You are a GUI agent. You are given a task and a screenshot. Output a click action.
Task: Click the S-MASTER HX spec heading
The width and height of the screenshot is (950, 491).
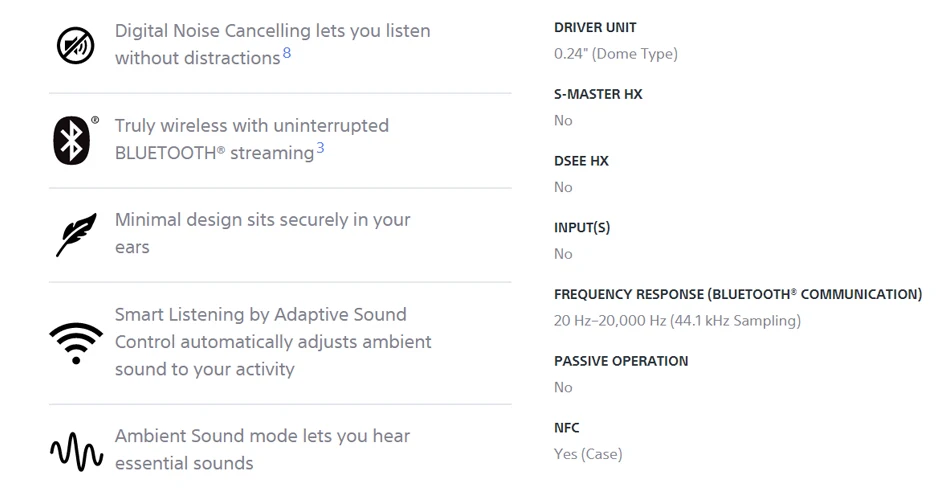(x=598, y=94)
